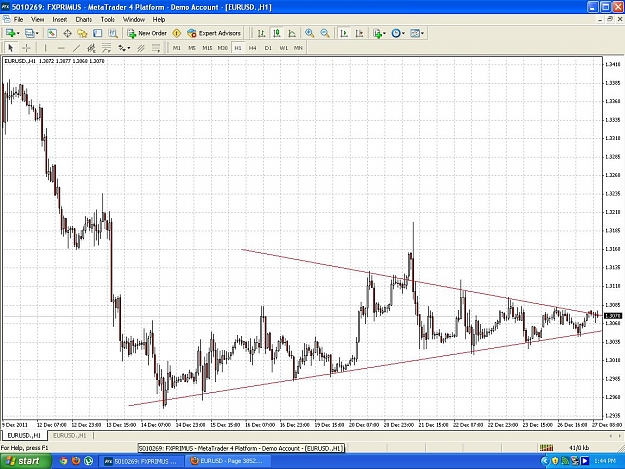
Task: Launch Chrome from the quick launch bar
Action: point(63,461)
